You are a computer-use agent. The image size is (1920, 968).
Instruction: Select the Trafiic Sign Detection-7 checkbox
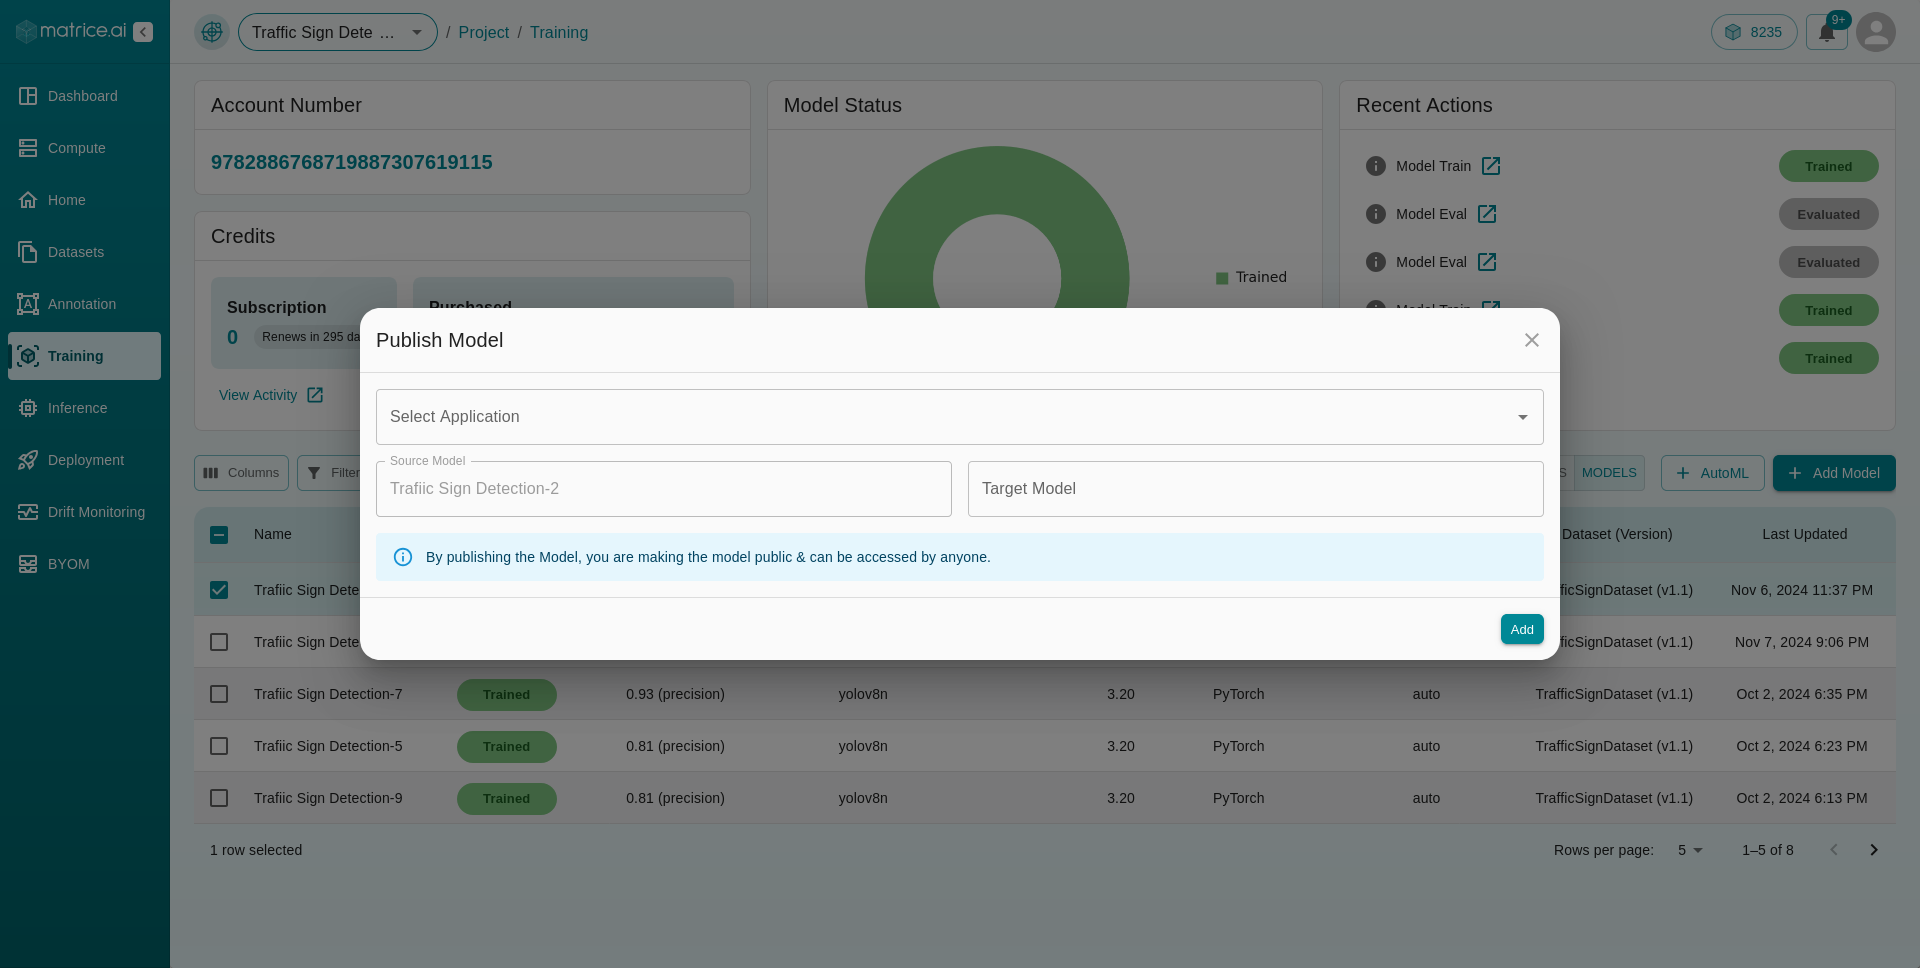[219, 694]
